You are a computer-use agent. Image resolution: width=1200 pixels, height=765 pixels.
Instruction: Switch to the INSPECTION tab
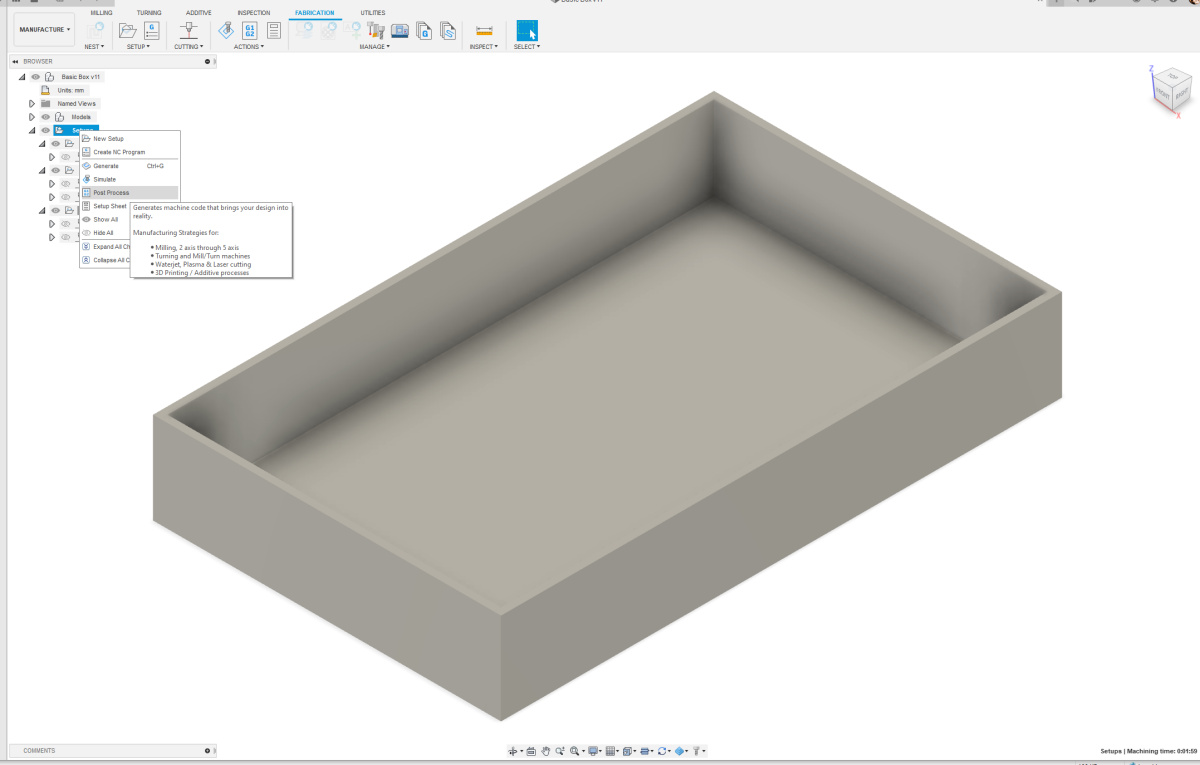coord(254,13)
